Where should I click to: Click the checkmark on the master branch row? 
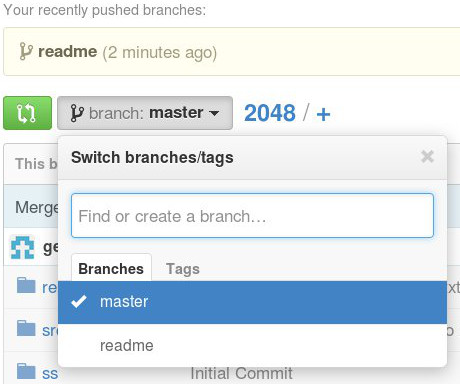point(79,302)
